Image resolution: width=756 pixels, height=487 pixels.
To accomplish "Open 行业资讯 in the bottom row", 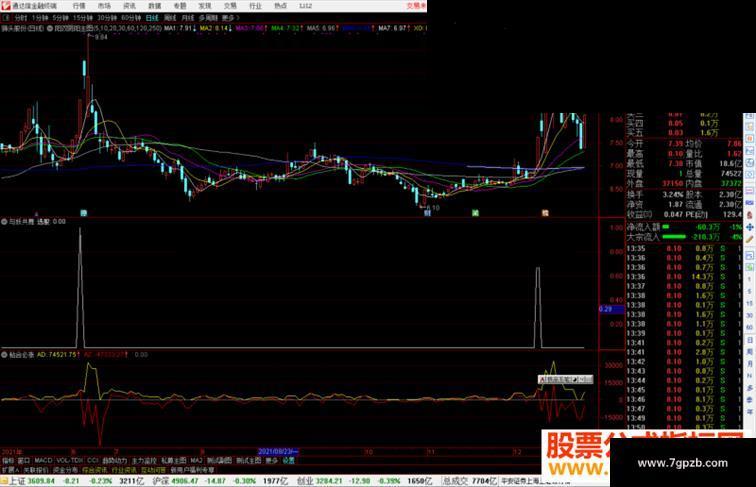I will [124, 470].
